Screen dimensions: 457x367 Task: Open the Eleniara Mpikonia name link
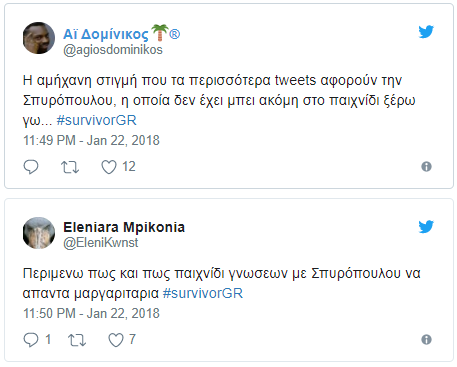pyautogui.click(x=124, y=227)
